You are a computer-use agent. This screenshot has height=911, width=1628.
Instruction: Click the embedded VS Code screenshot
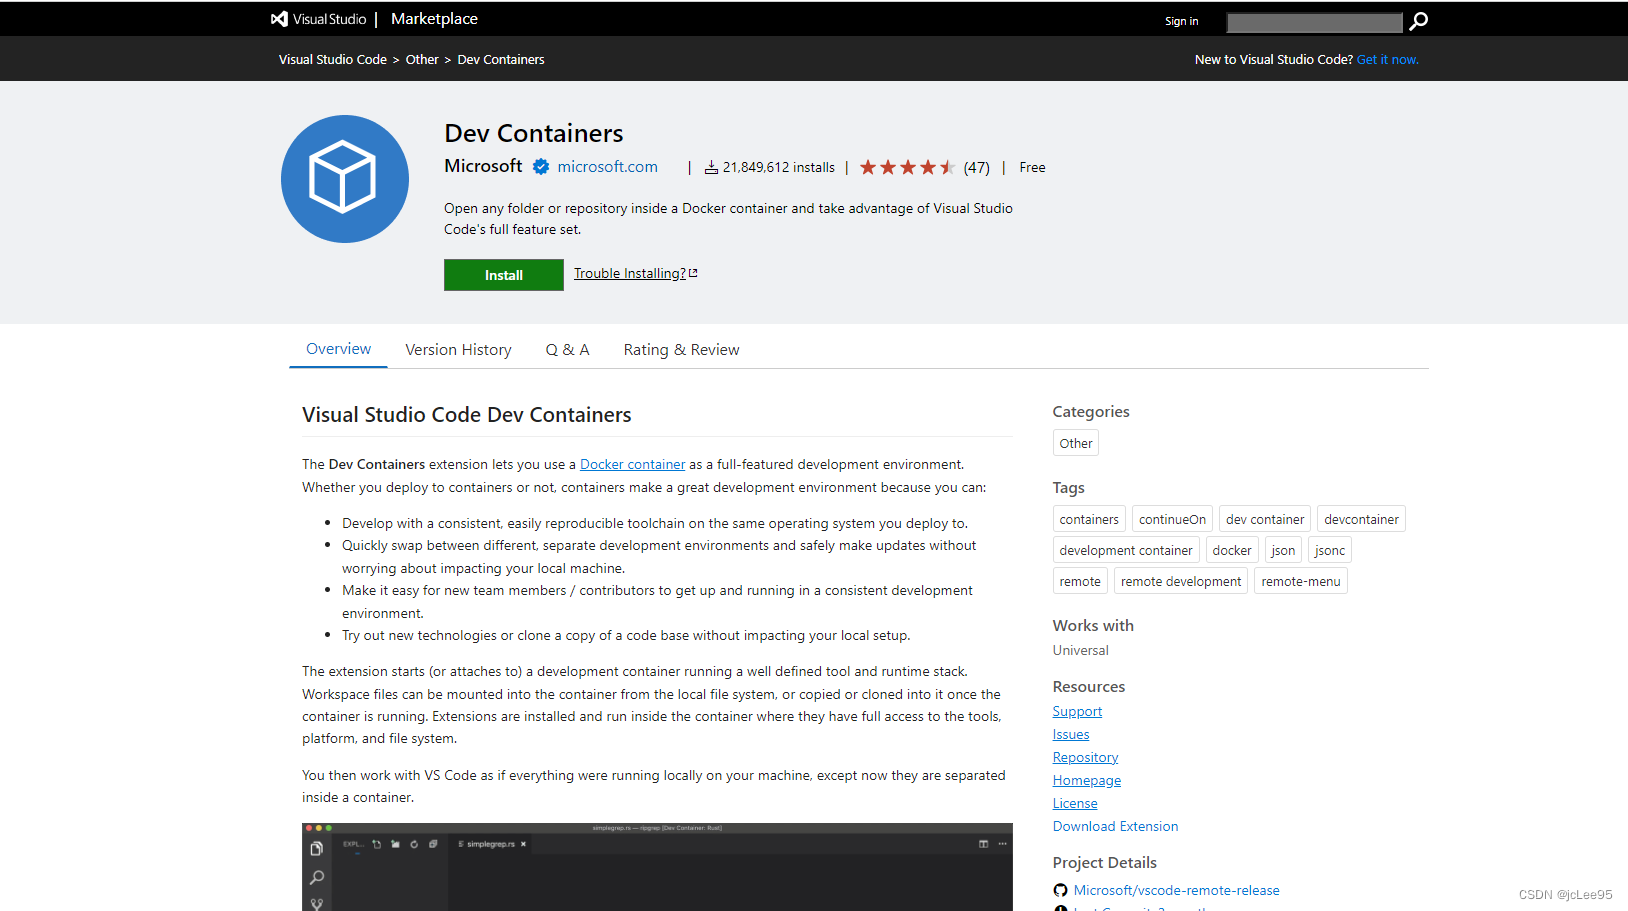(x=657, y=867)
